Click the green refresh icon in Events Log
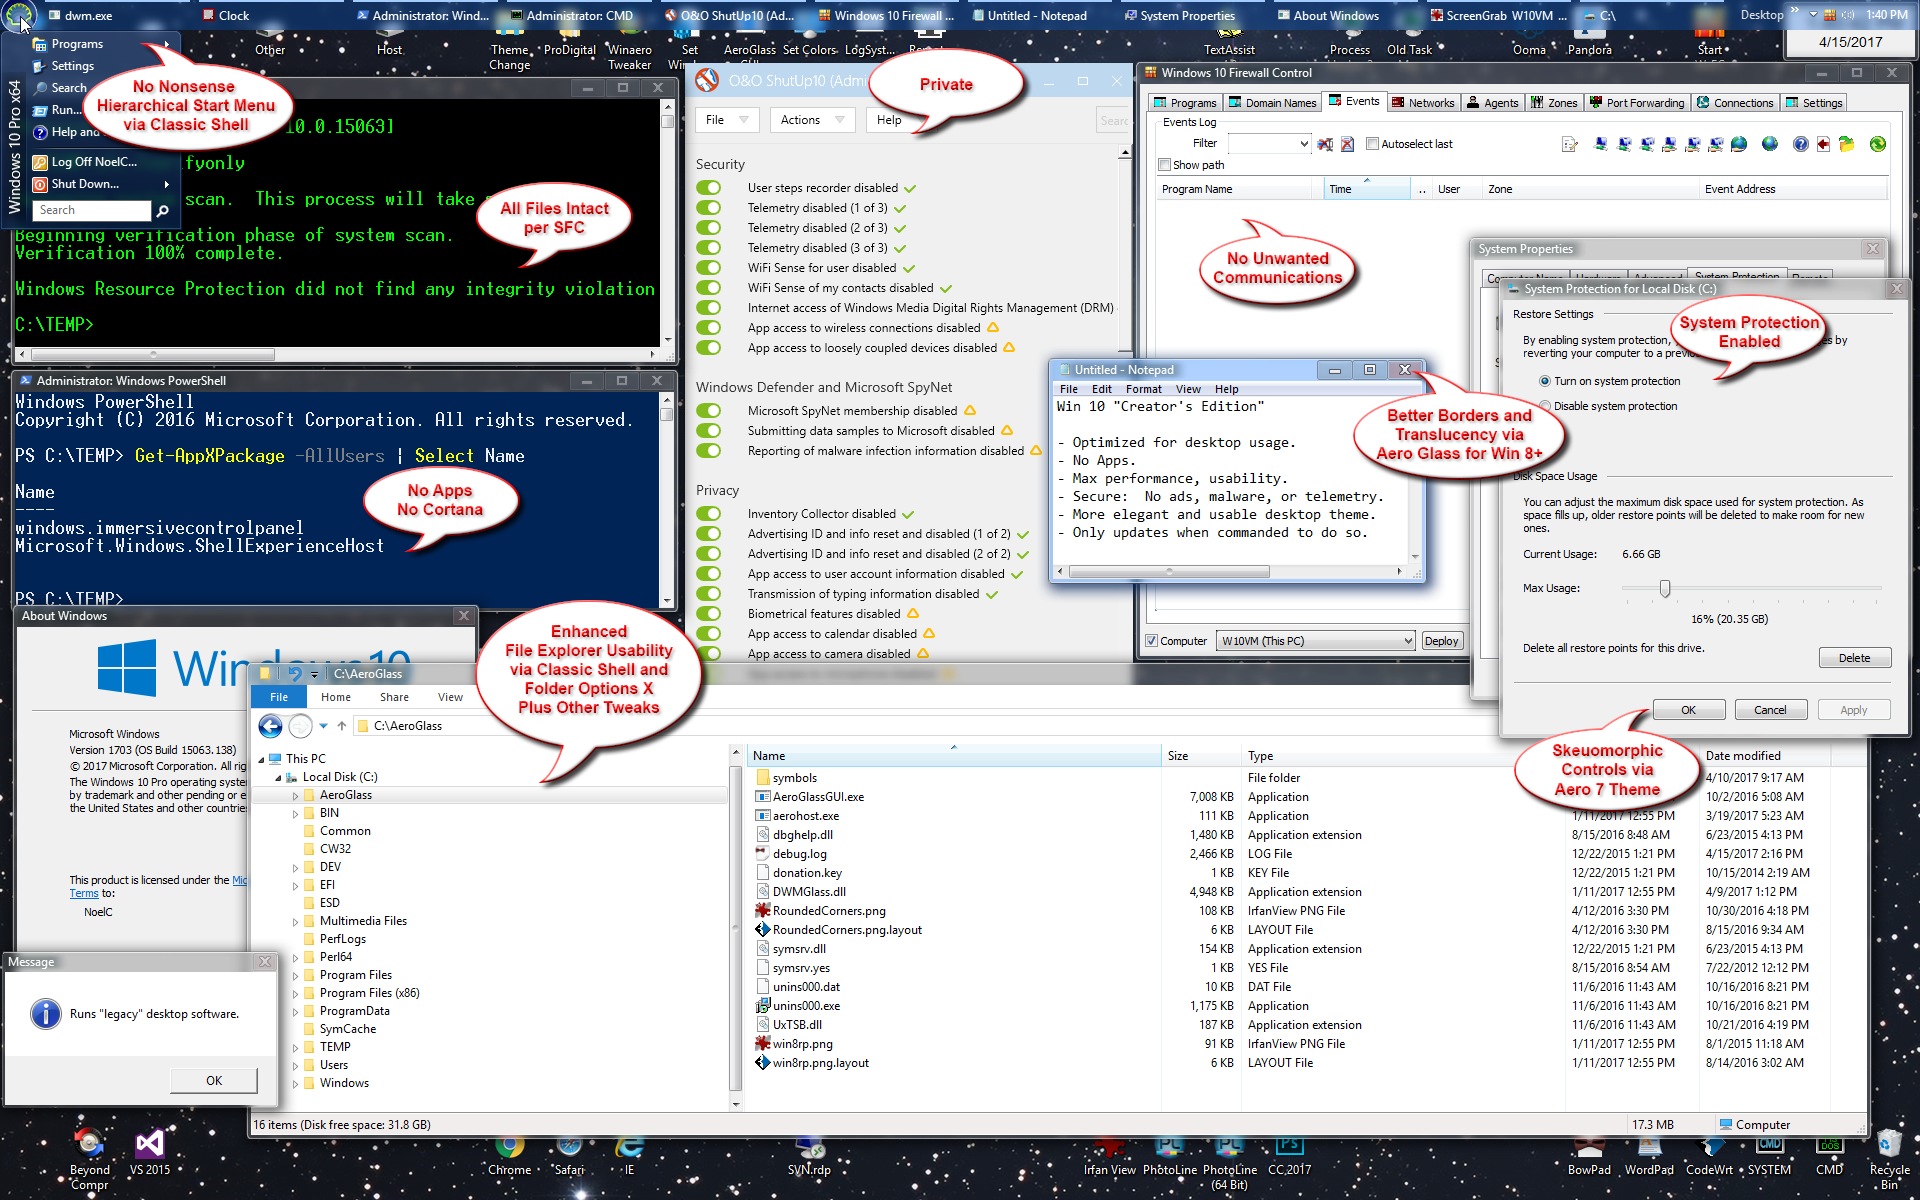1920x1200 pixels. 1877,144
